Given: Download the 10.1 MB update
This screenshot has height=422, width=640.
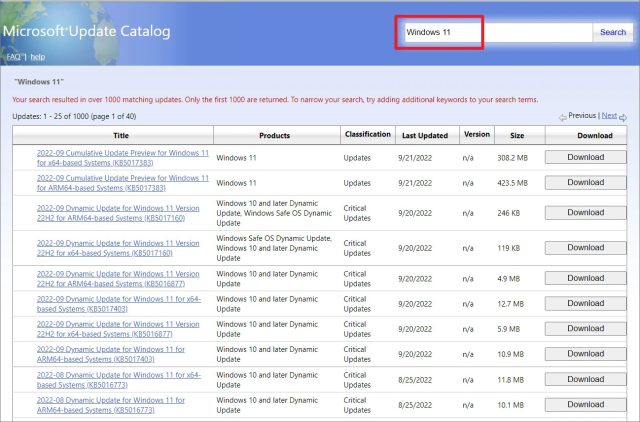Looking at the screenshot, I should click(x=585, y=405).
